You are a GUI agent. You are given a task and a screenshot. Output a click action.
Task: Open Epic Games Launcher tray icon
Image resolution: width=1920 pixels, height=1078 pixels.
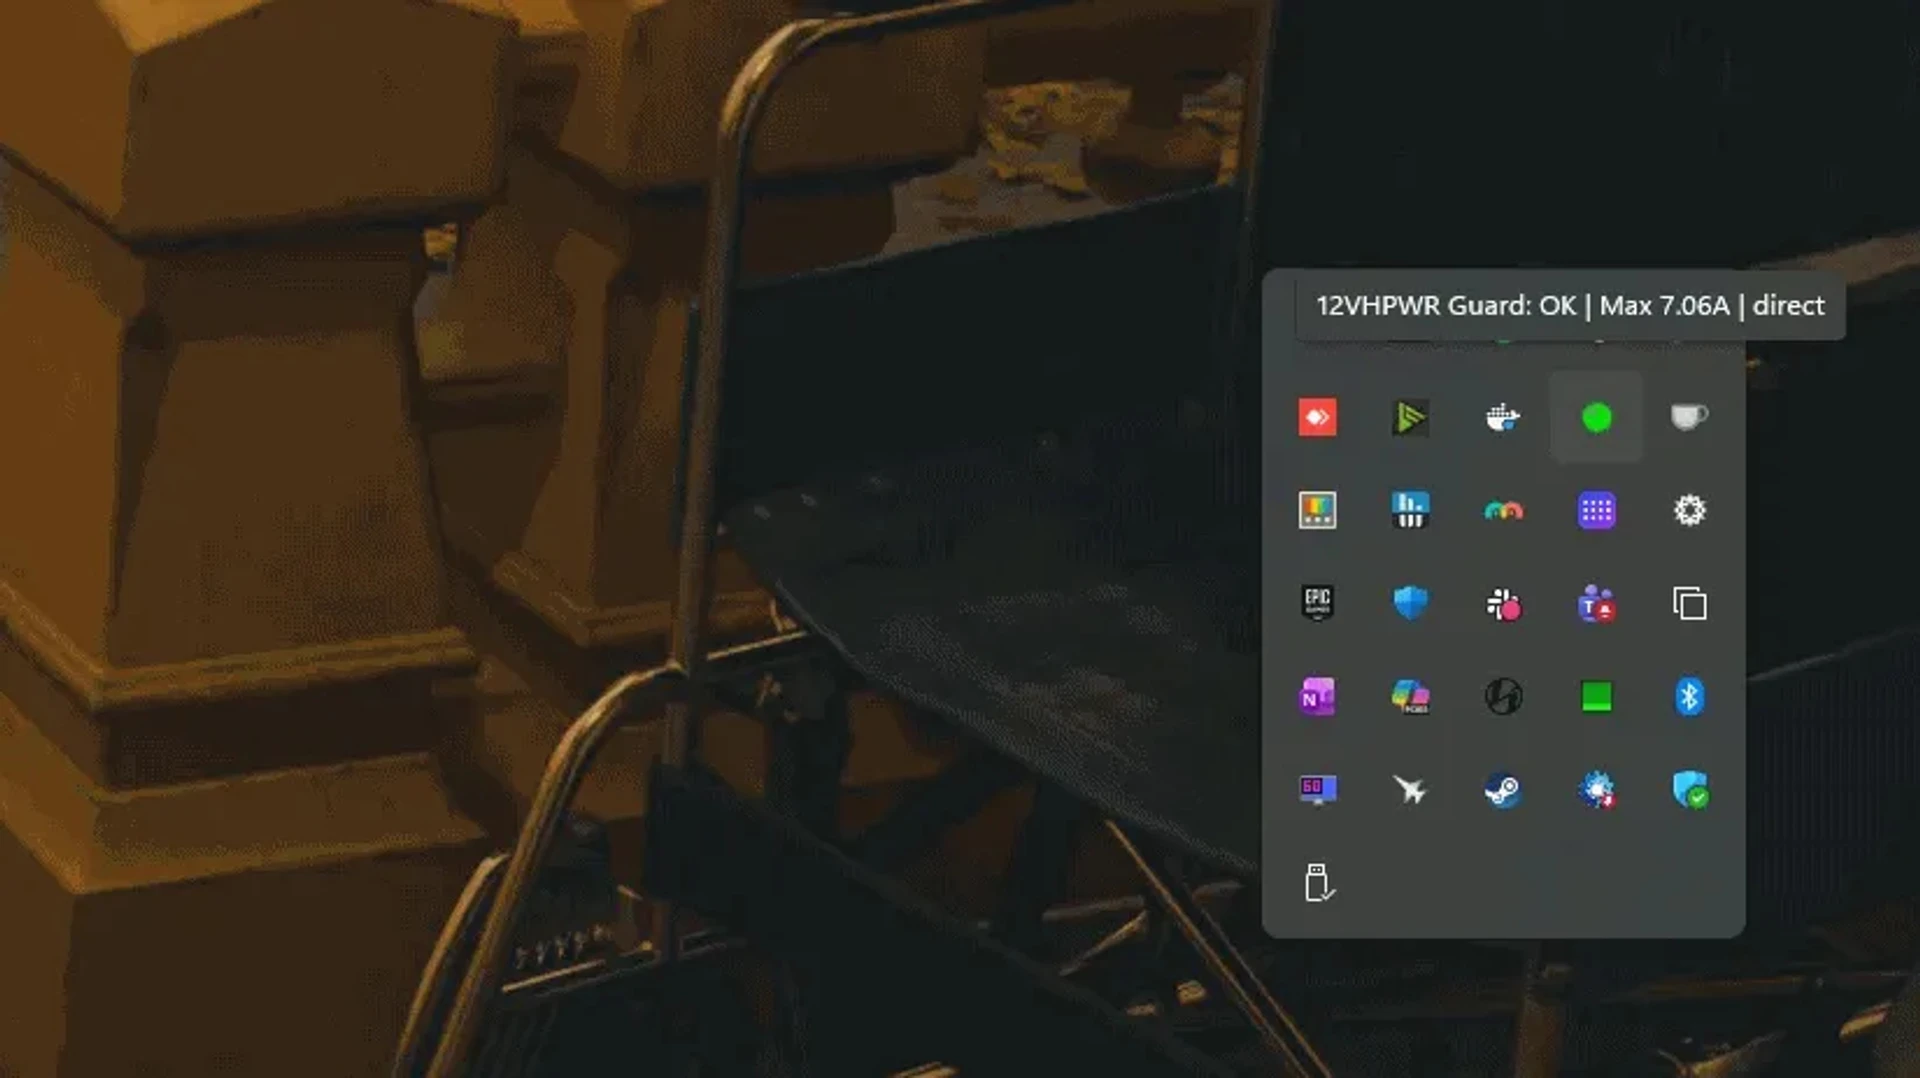[x=1317, y=603]
